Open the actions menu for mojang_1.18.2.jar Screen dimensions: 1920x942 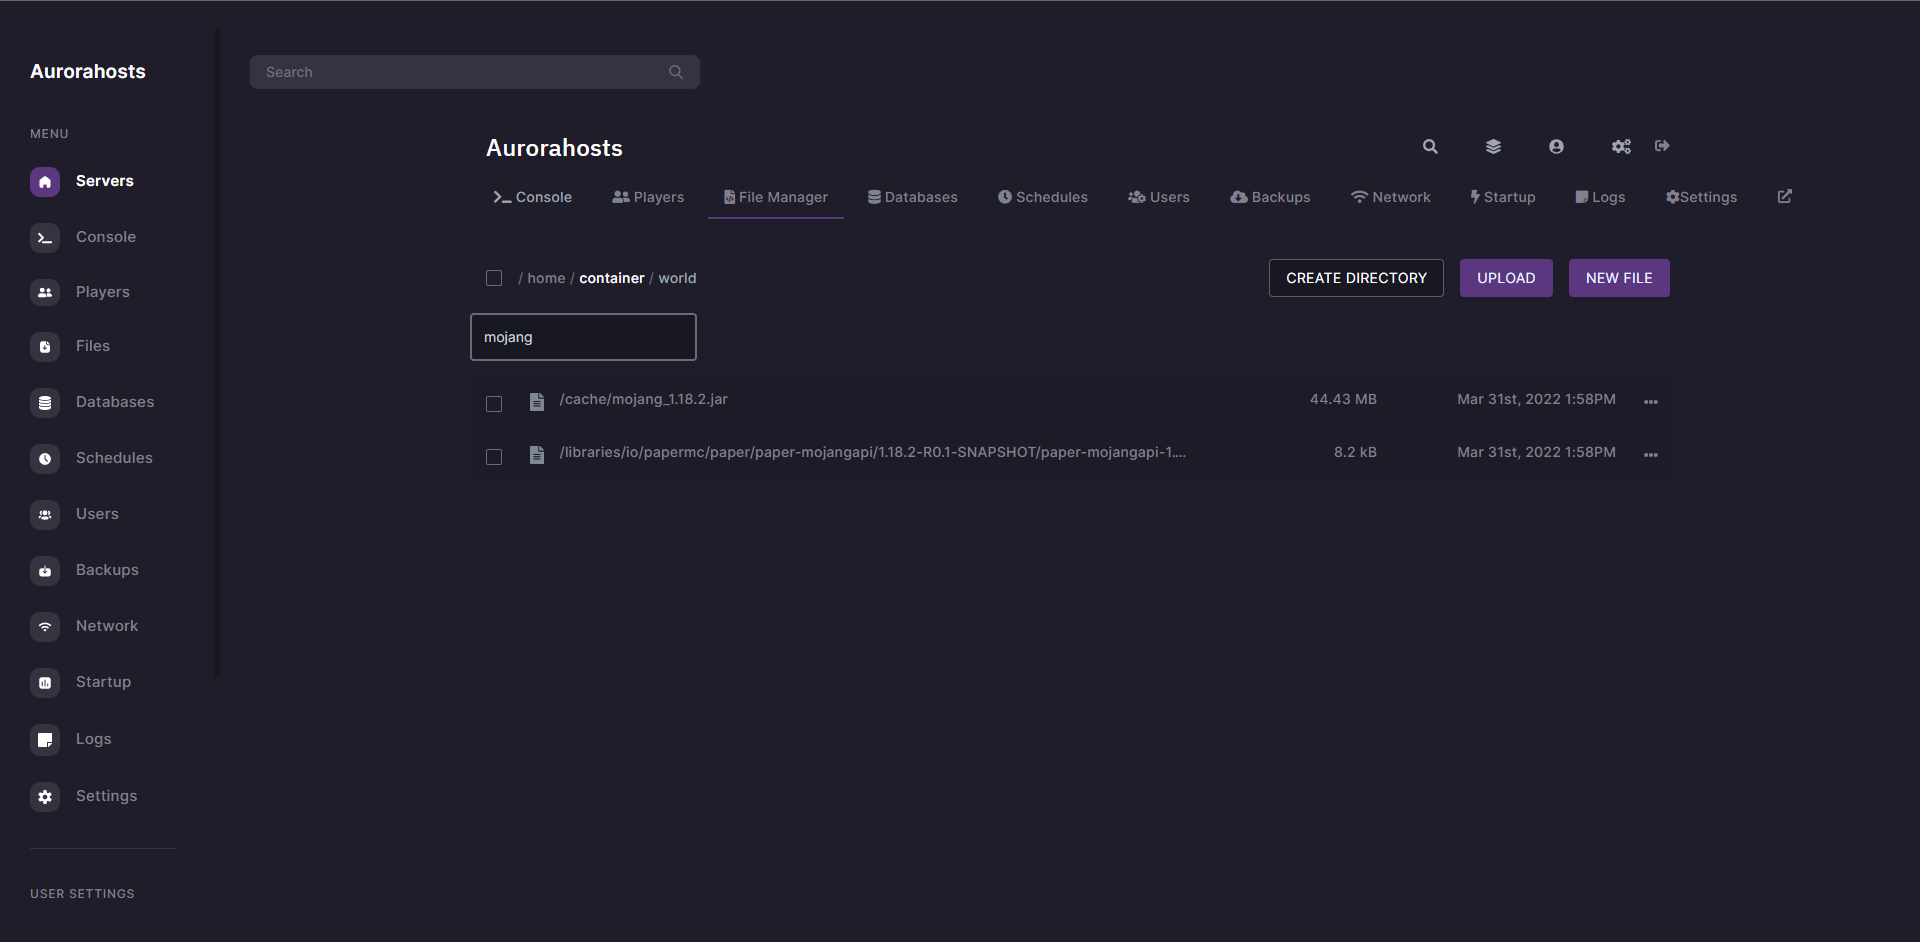(1650, 401)
